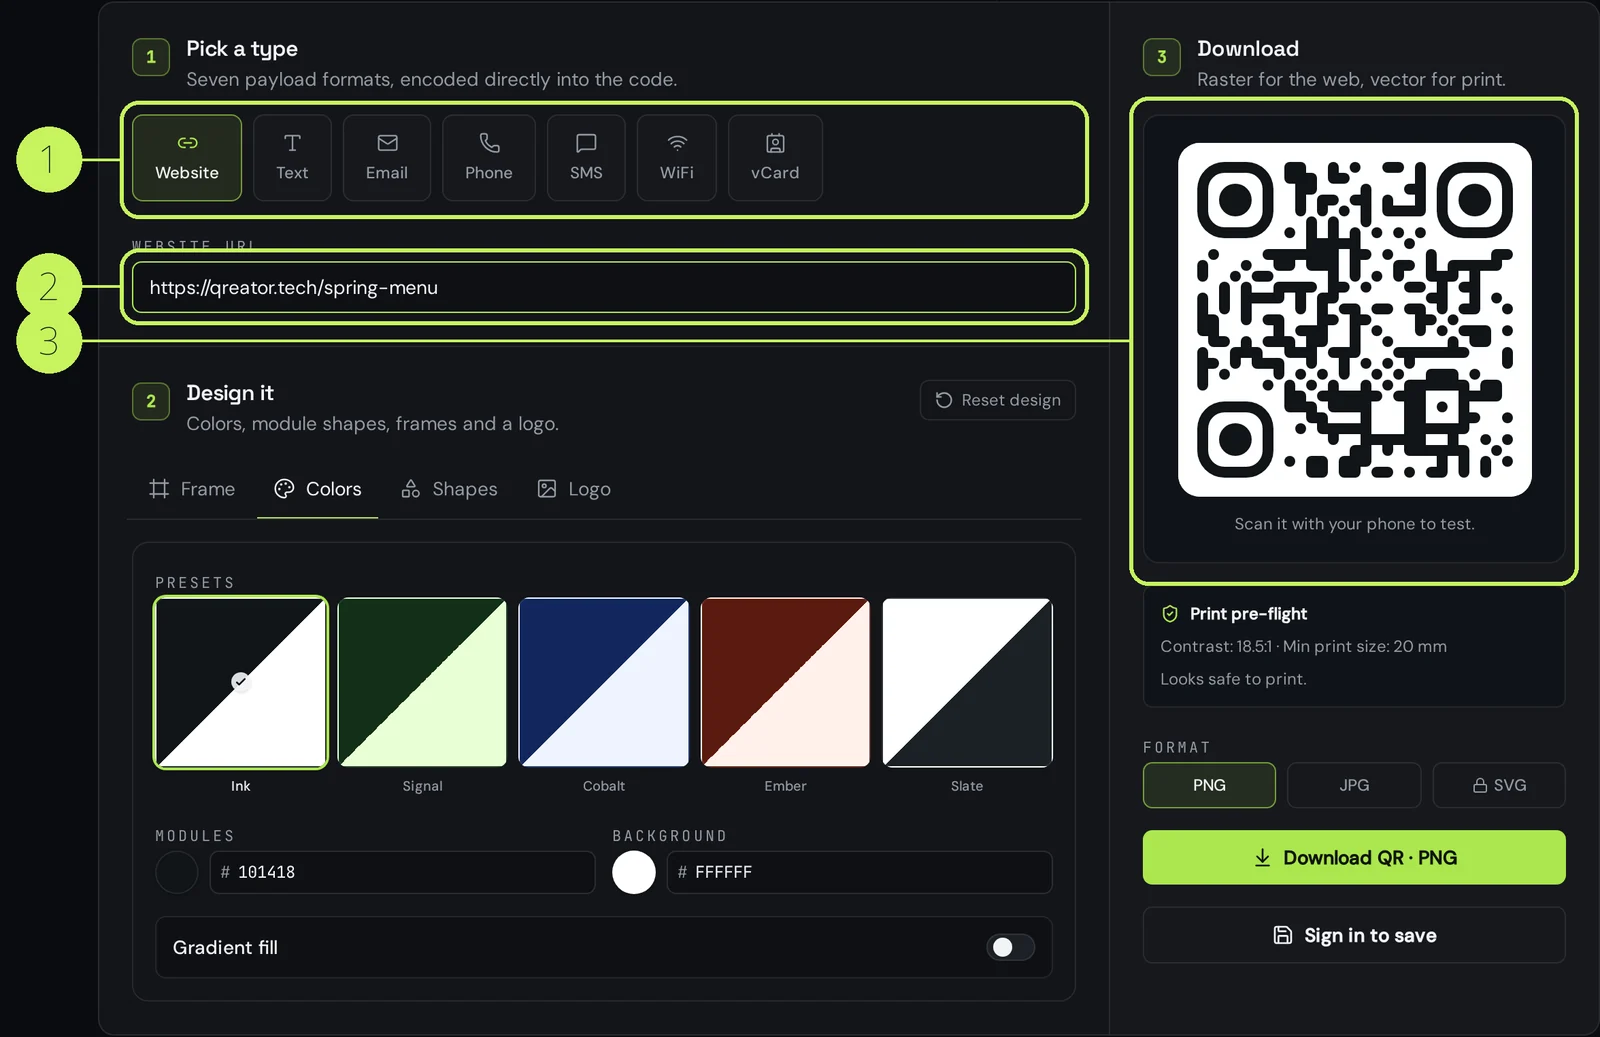Open the Logo tab
The height and width of the screenshot is (1037, 1600).
pos(574,489)
